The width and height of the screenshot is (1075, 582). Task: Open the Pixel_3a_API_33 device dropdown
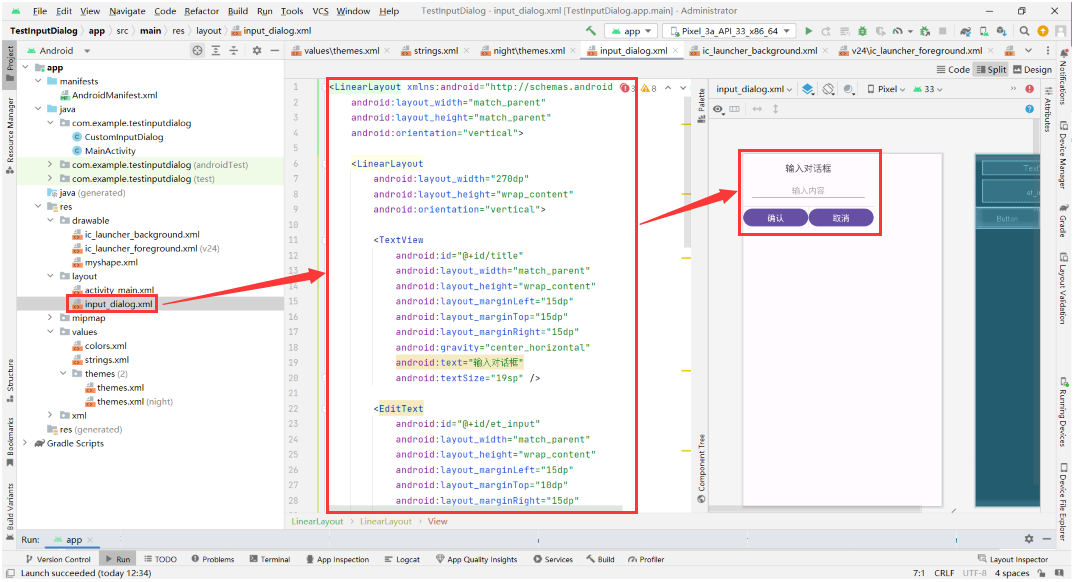(731, 31)
